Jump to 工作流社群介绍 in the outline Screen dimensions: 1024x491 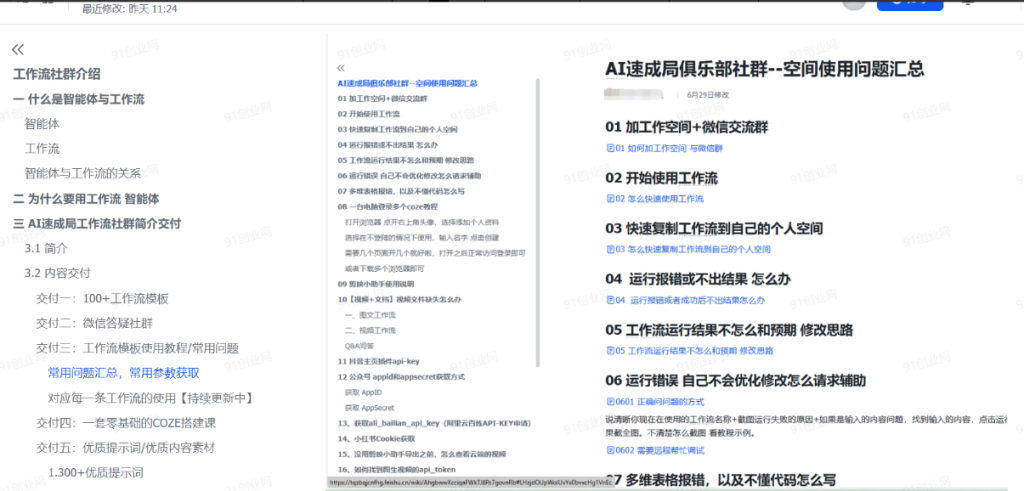(x=57, y=74)
